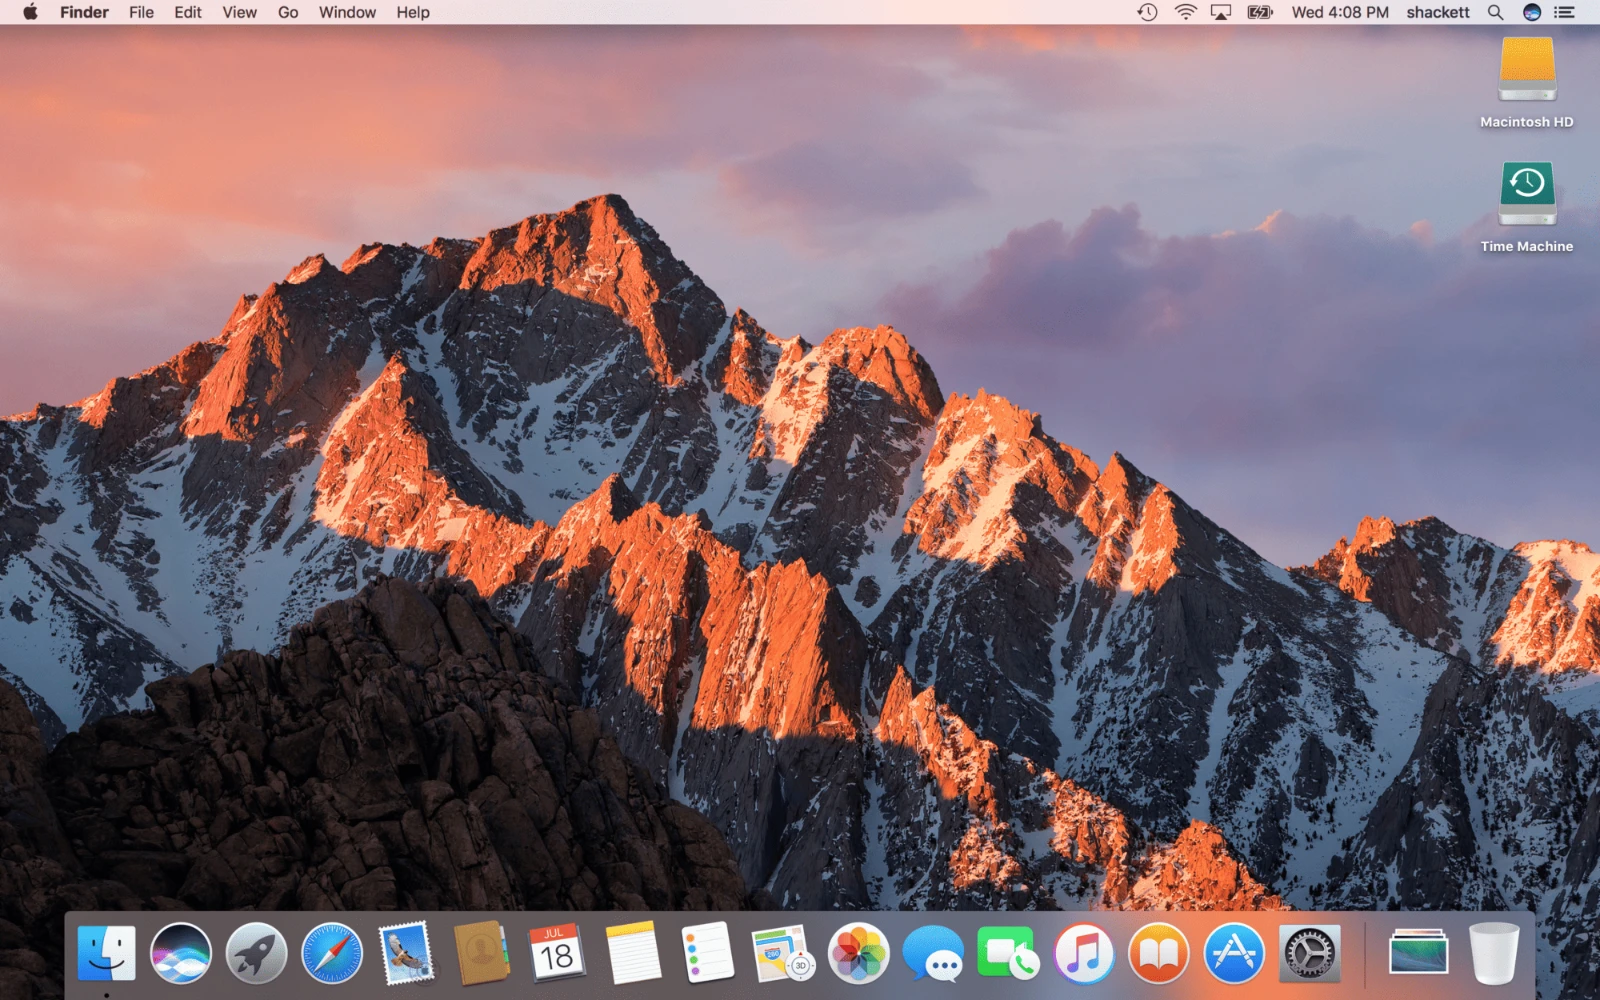Open Safari from the Dock
The width and height of the screenshot is (1600, 1000).
331,953
